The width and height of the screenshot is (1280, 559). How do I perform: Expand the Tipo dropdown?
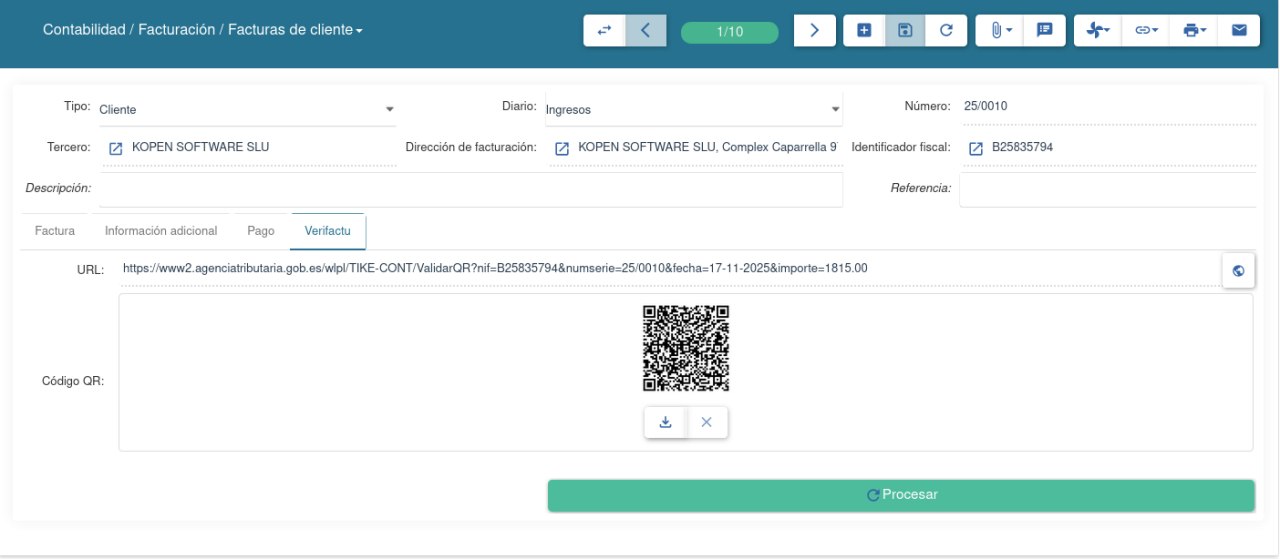coord(390,109)
